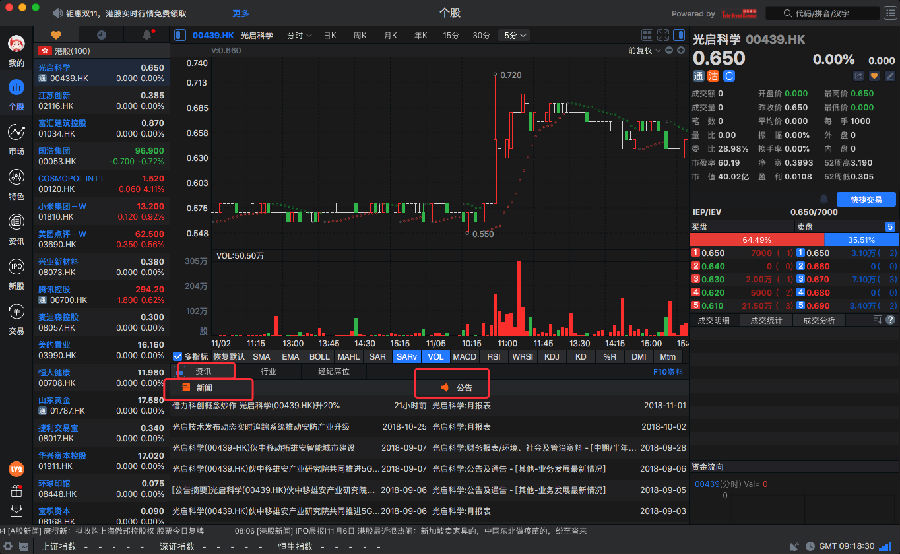Select the 经纪席位 broker tab

tap(334, 371)
